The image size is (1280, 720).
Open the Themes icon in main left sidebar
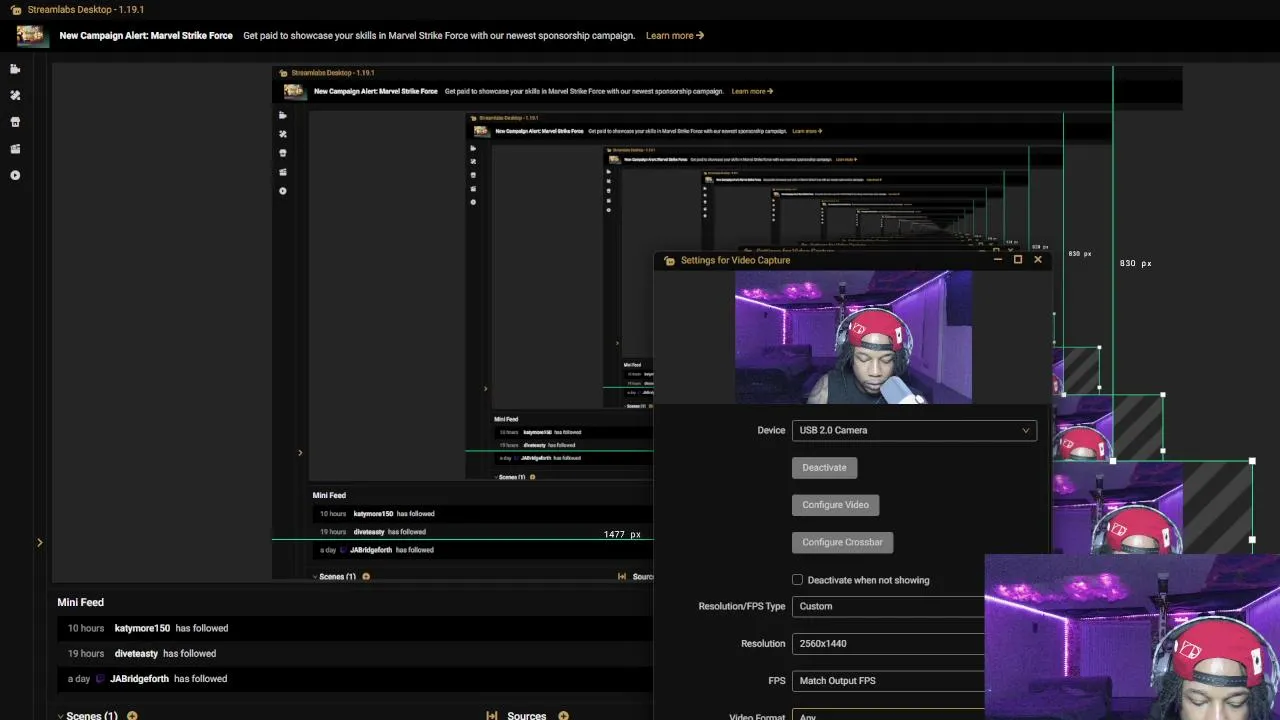pos(15,96)
